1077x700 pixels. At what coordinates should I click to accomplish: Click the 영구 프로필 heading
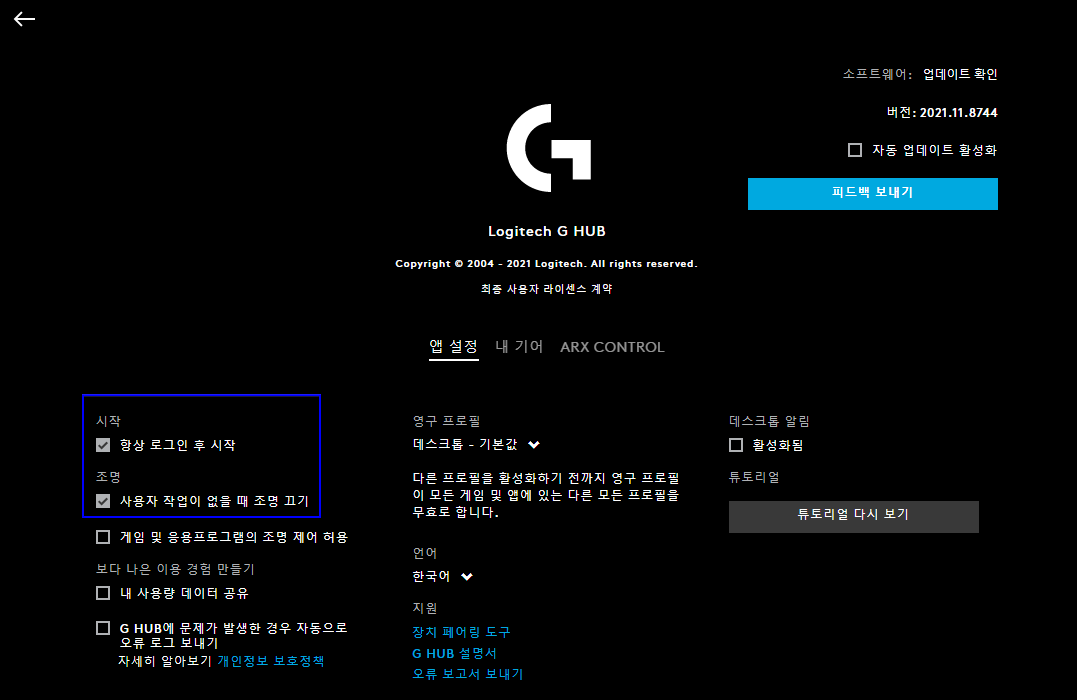(x=446, y=421)
